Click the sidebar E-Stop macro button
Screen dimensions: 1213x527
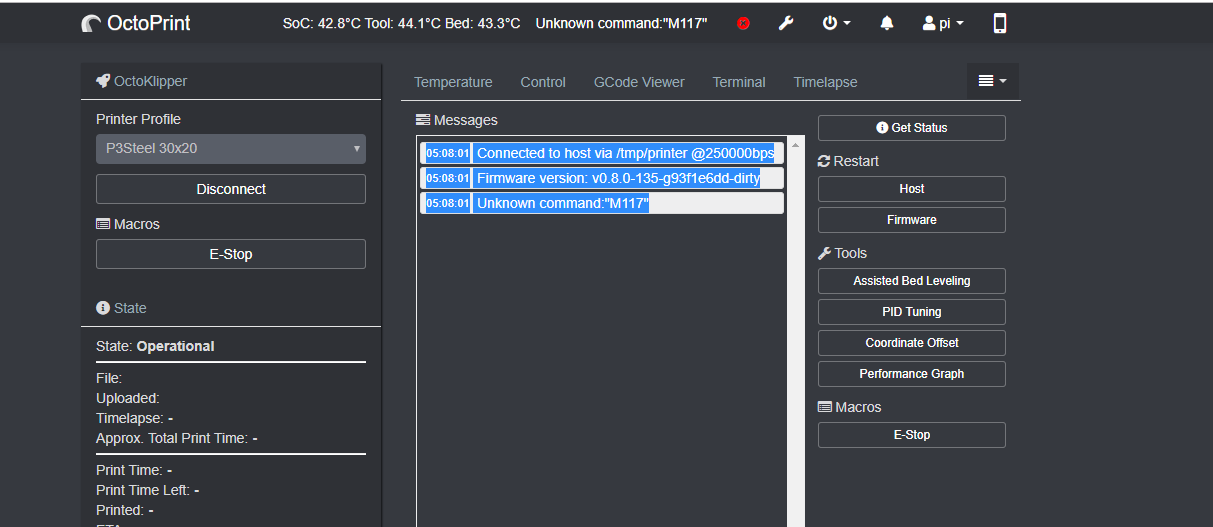(231, 254)
